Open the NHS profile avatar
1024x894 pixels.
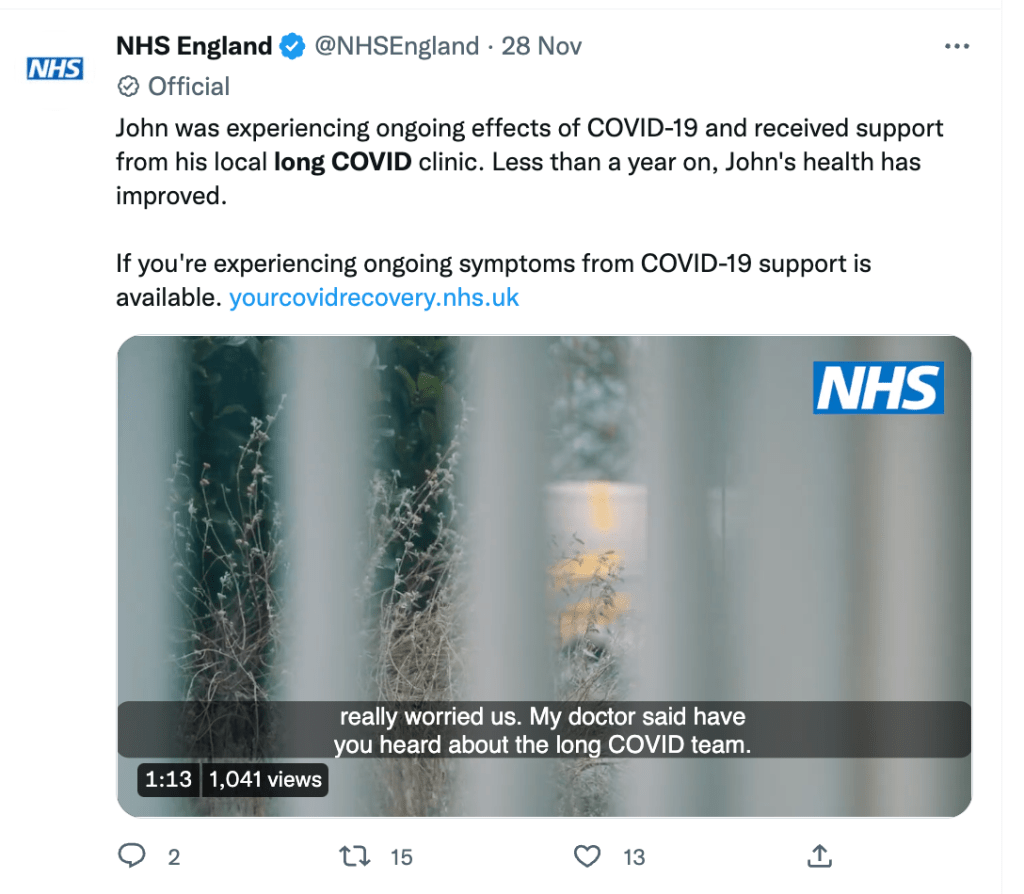click(54, 69)
